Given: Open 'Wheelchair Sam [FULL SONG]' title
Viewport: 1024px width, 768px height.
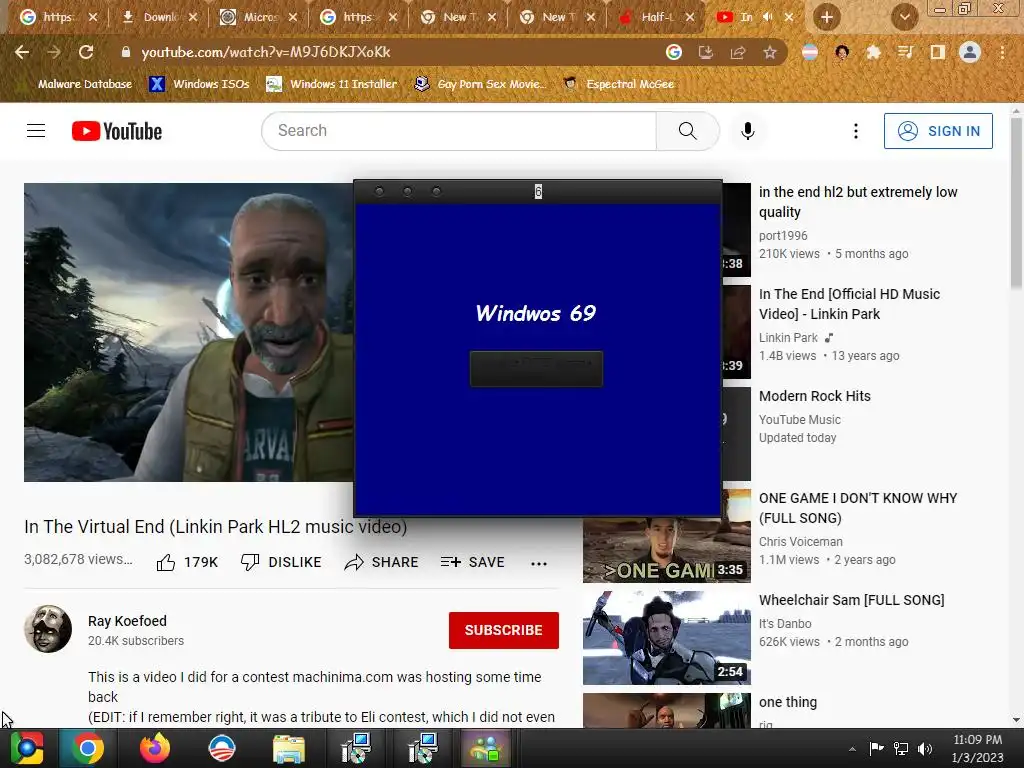Looking at the screenshot, I should coord(852,600).
